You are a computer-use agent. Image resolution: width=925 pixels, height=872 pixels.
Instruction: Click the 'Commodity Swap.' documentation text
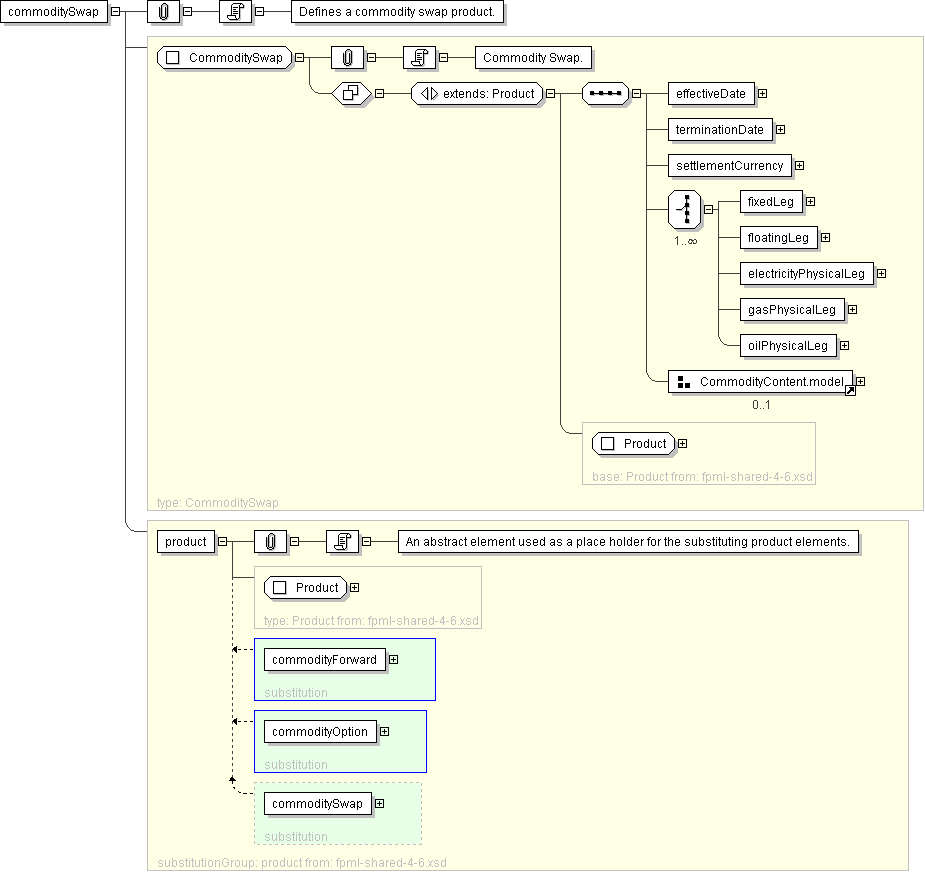(533, 58)
